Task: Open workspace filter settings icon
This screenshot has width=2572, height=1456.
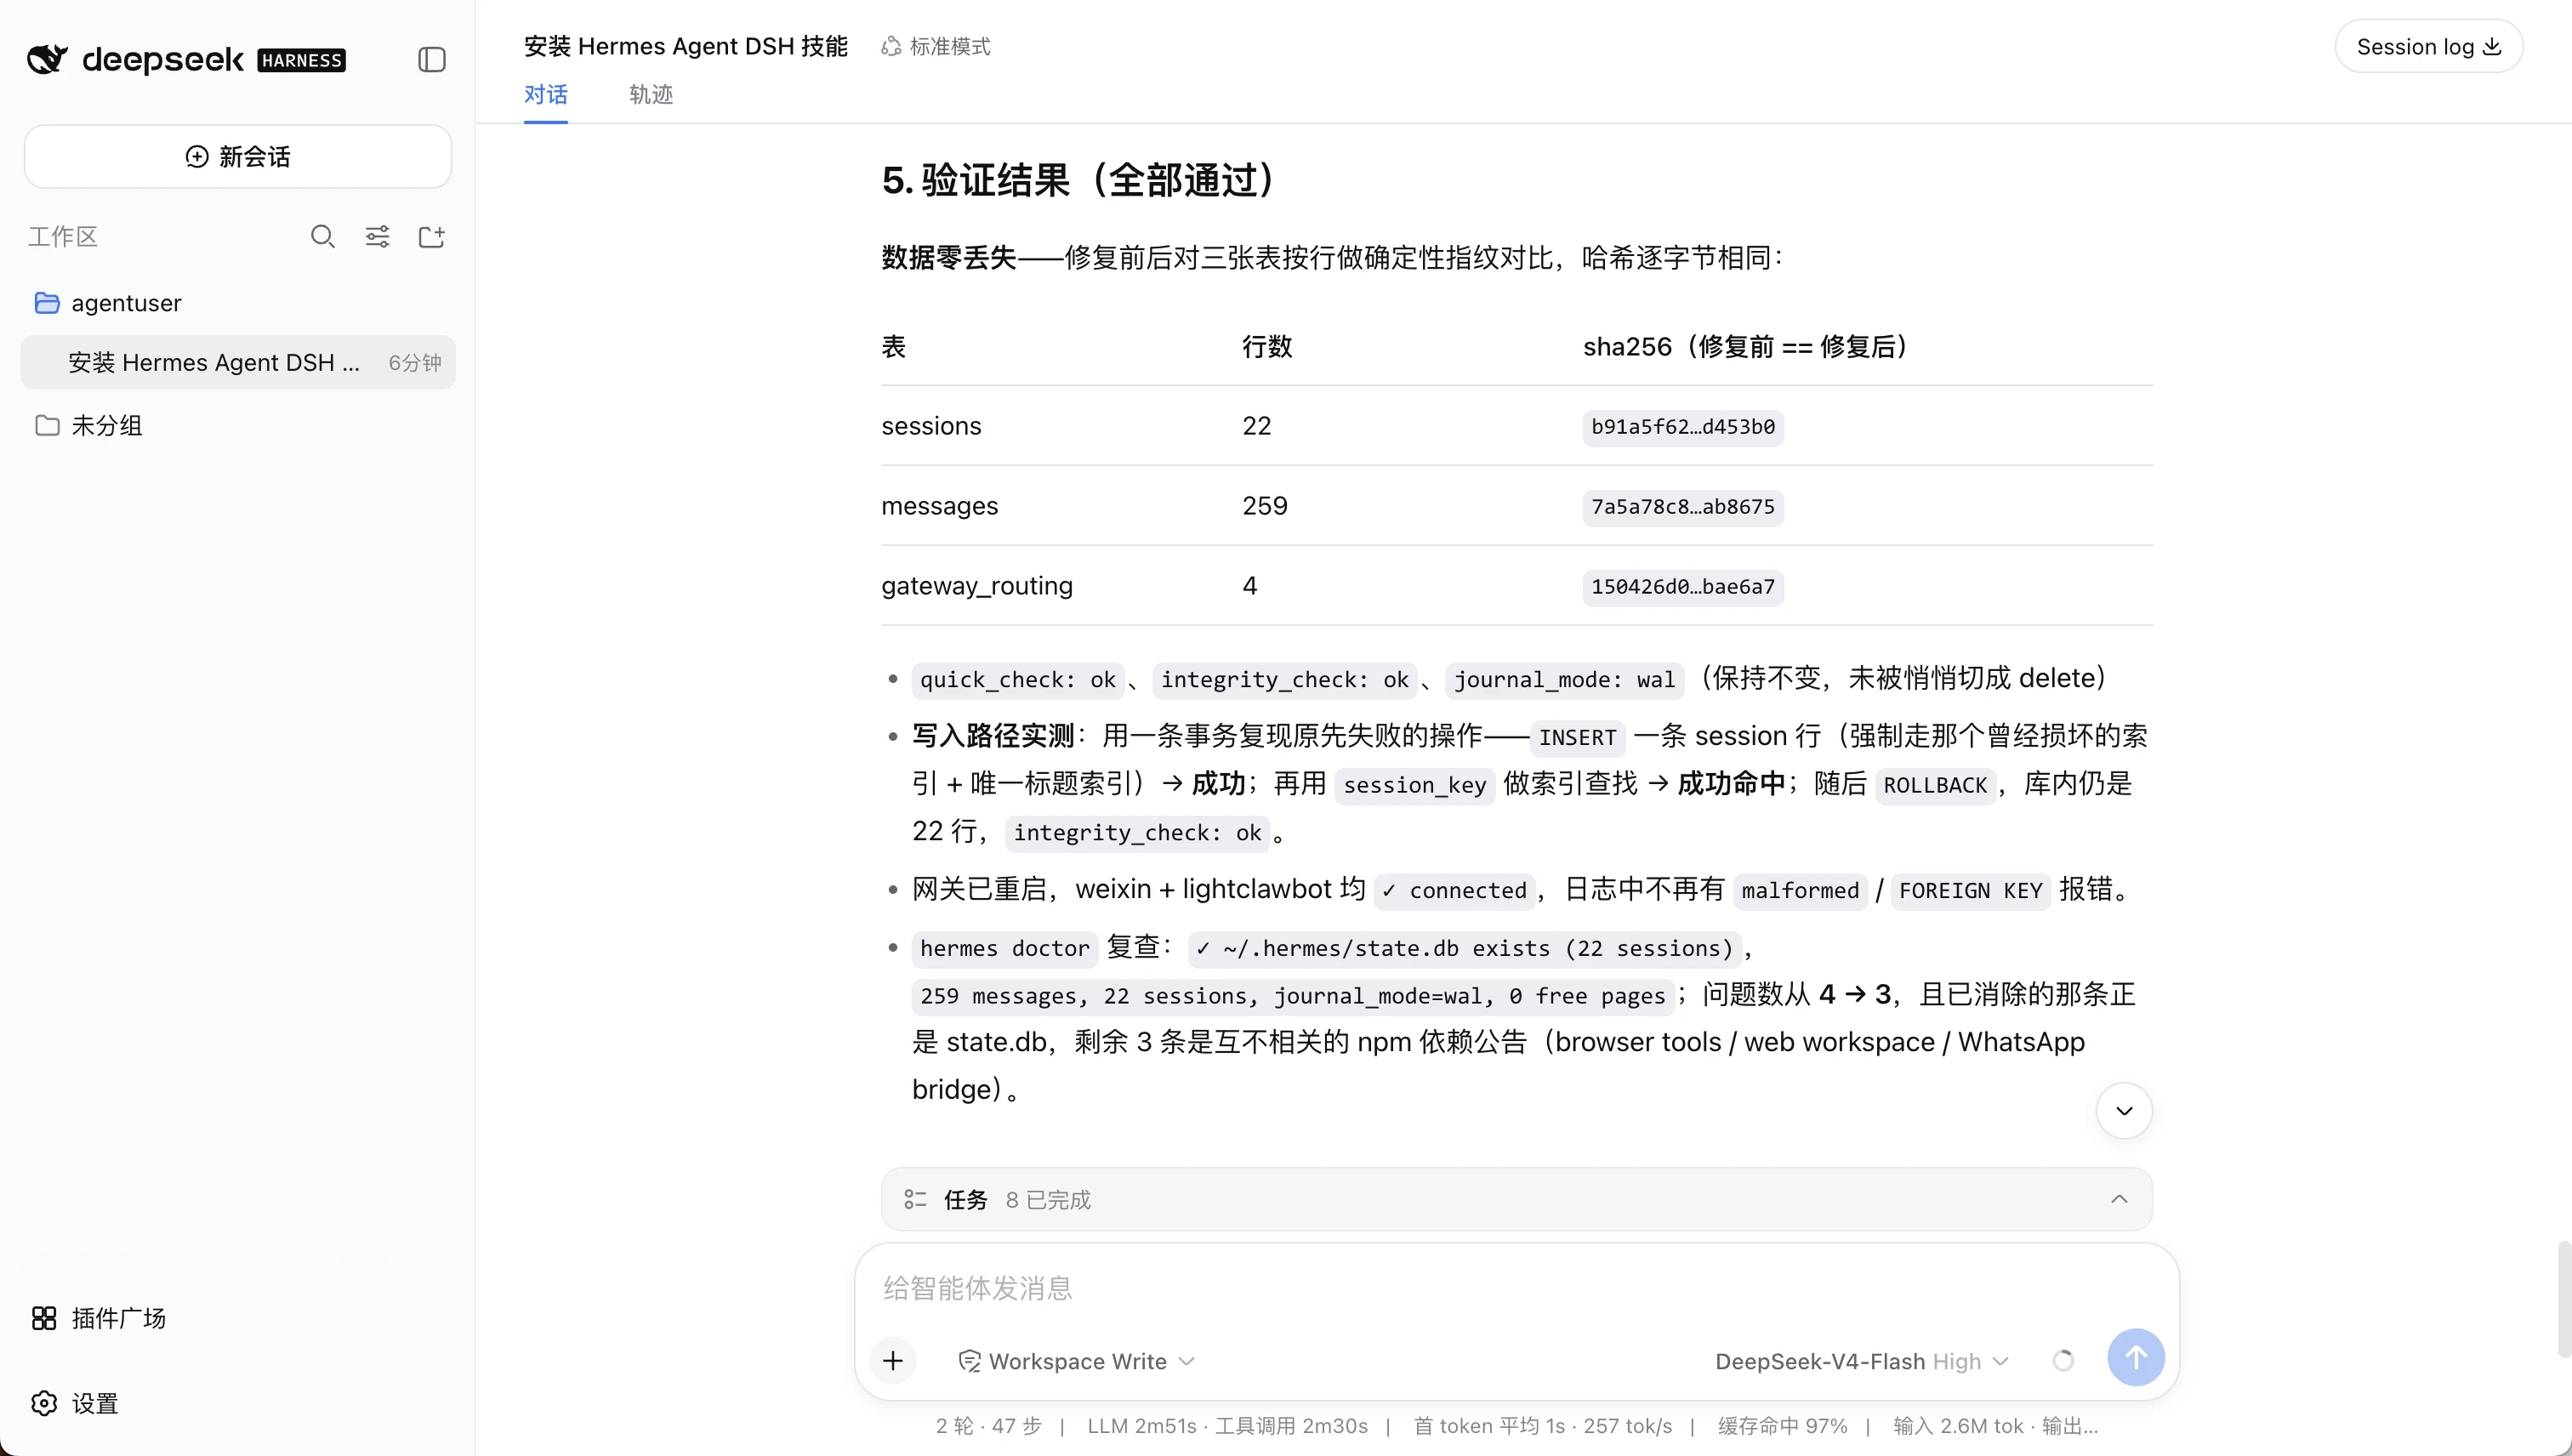Action: (377, 237)
